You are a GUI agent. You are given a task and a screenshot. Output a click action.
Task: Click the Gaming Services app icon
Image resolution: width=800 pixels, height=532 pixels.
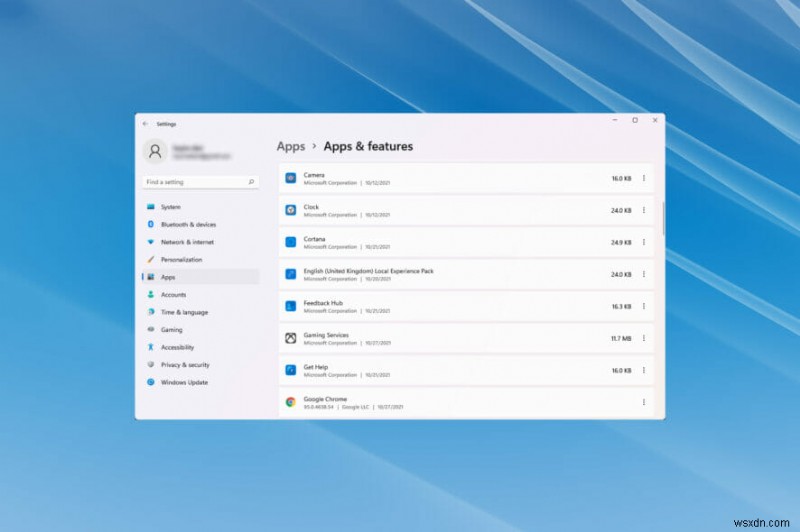(x=290, y=338)
